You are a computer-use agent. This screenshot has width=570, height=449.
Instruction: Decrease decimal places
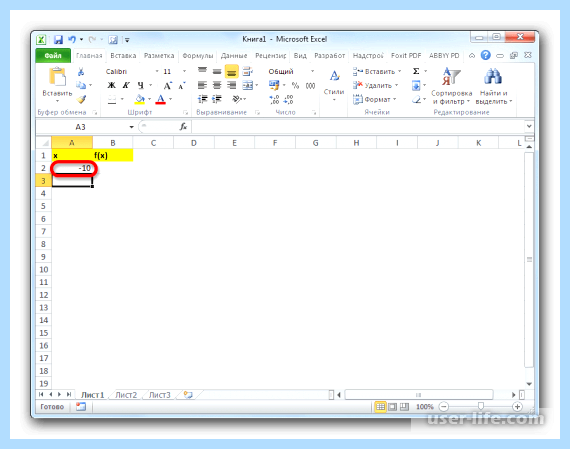tap(289, 100)
